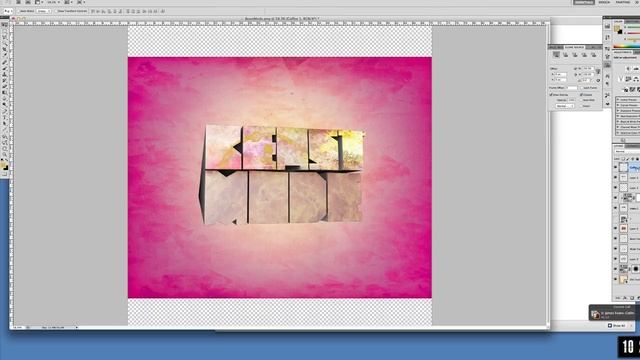Viewport: 640px width, 360px height.
Task: Hide the selected top layer via its eye
Action: click(616, 167)
